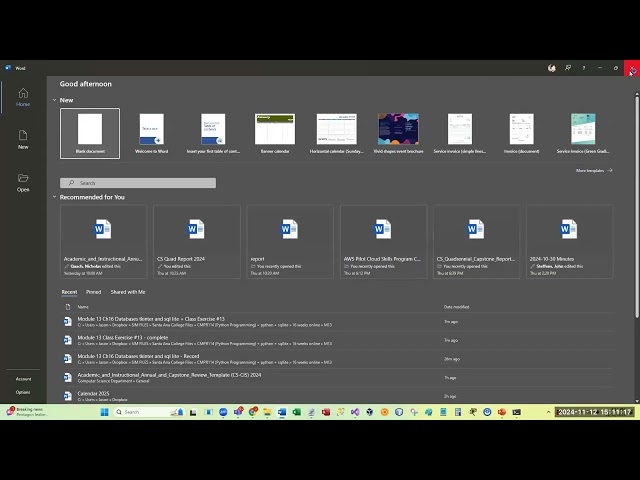640x480 pixels.
Task: Switch to the Recent tab
Action: click(69, 292)
